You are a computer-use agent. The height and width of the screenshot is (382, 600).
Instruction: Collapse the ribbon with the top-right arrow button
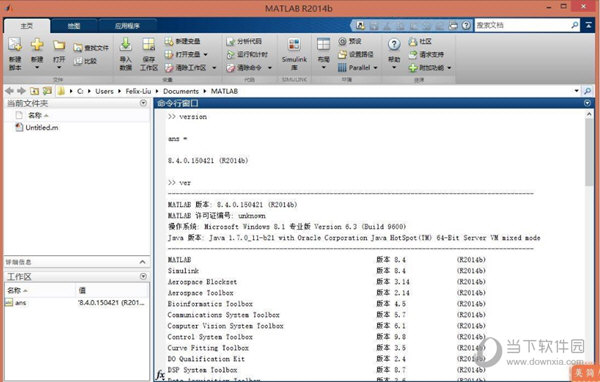tap(589, 25)
